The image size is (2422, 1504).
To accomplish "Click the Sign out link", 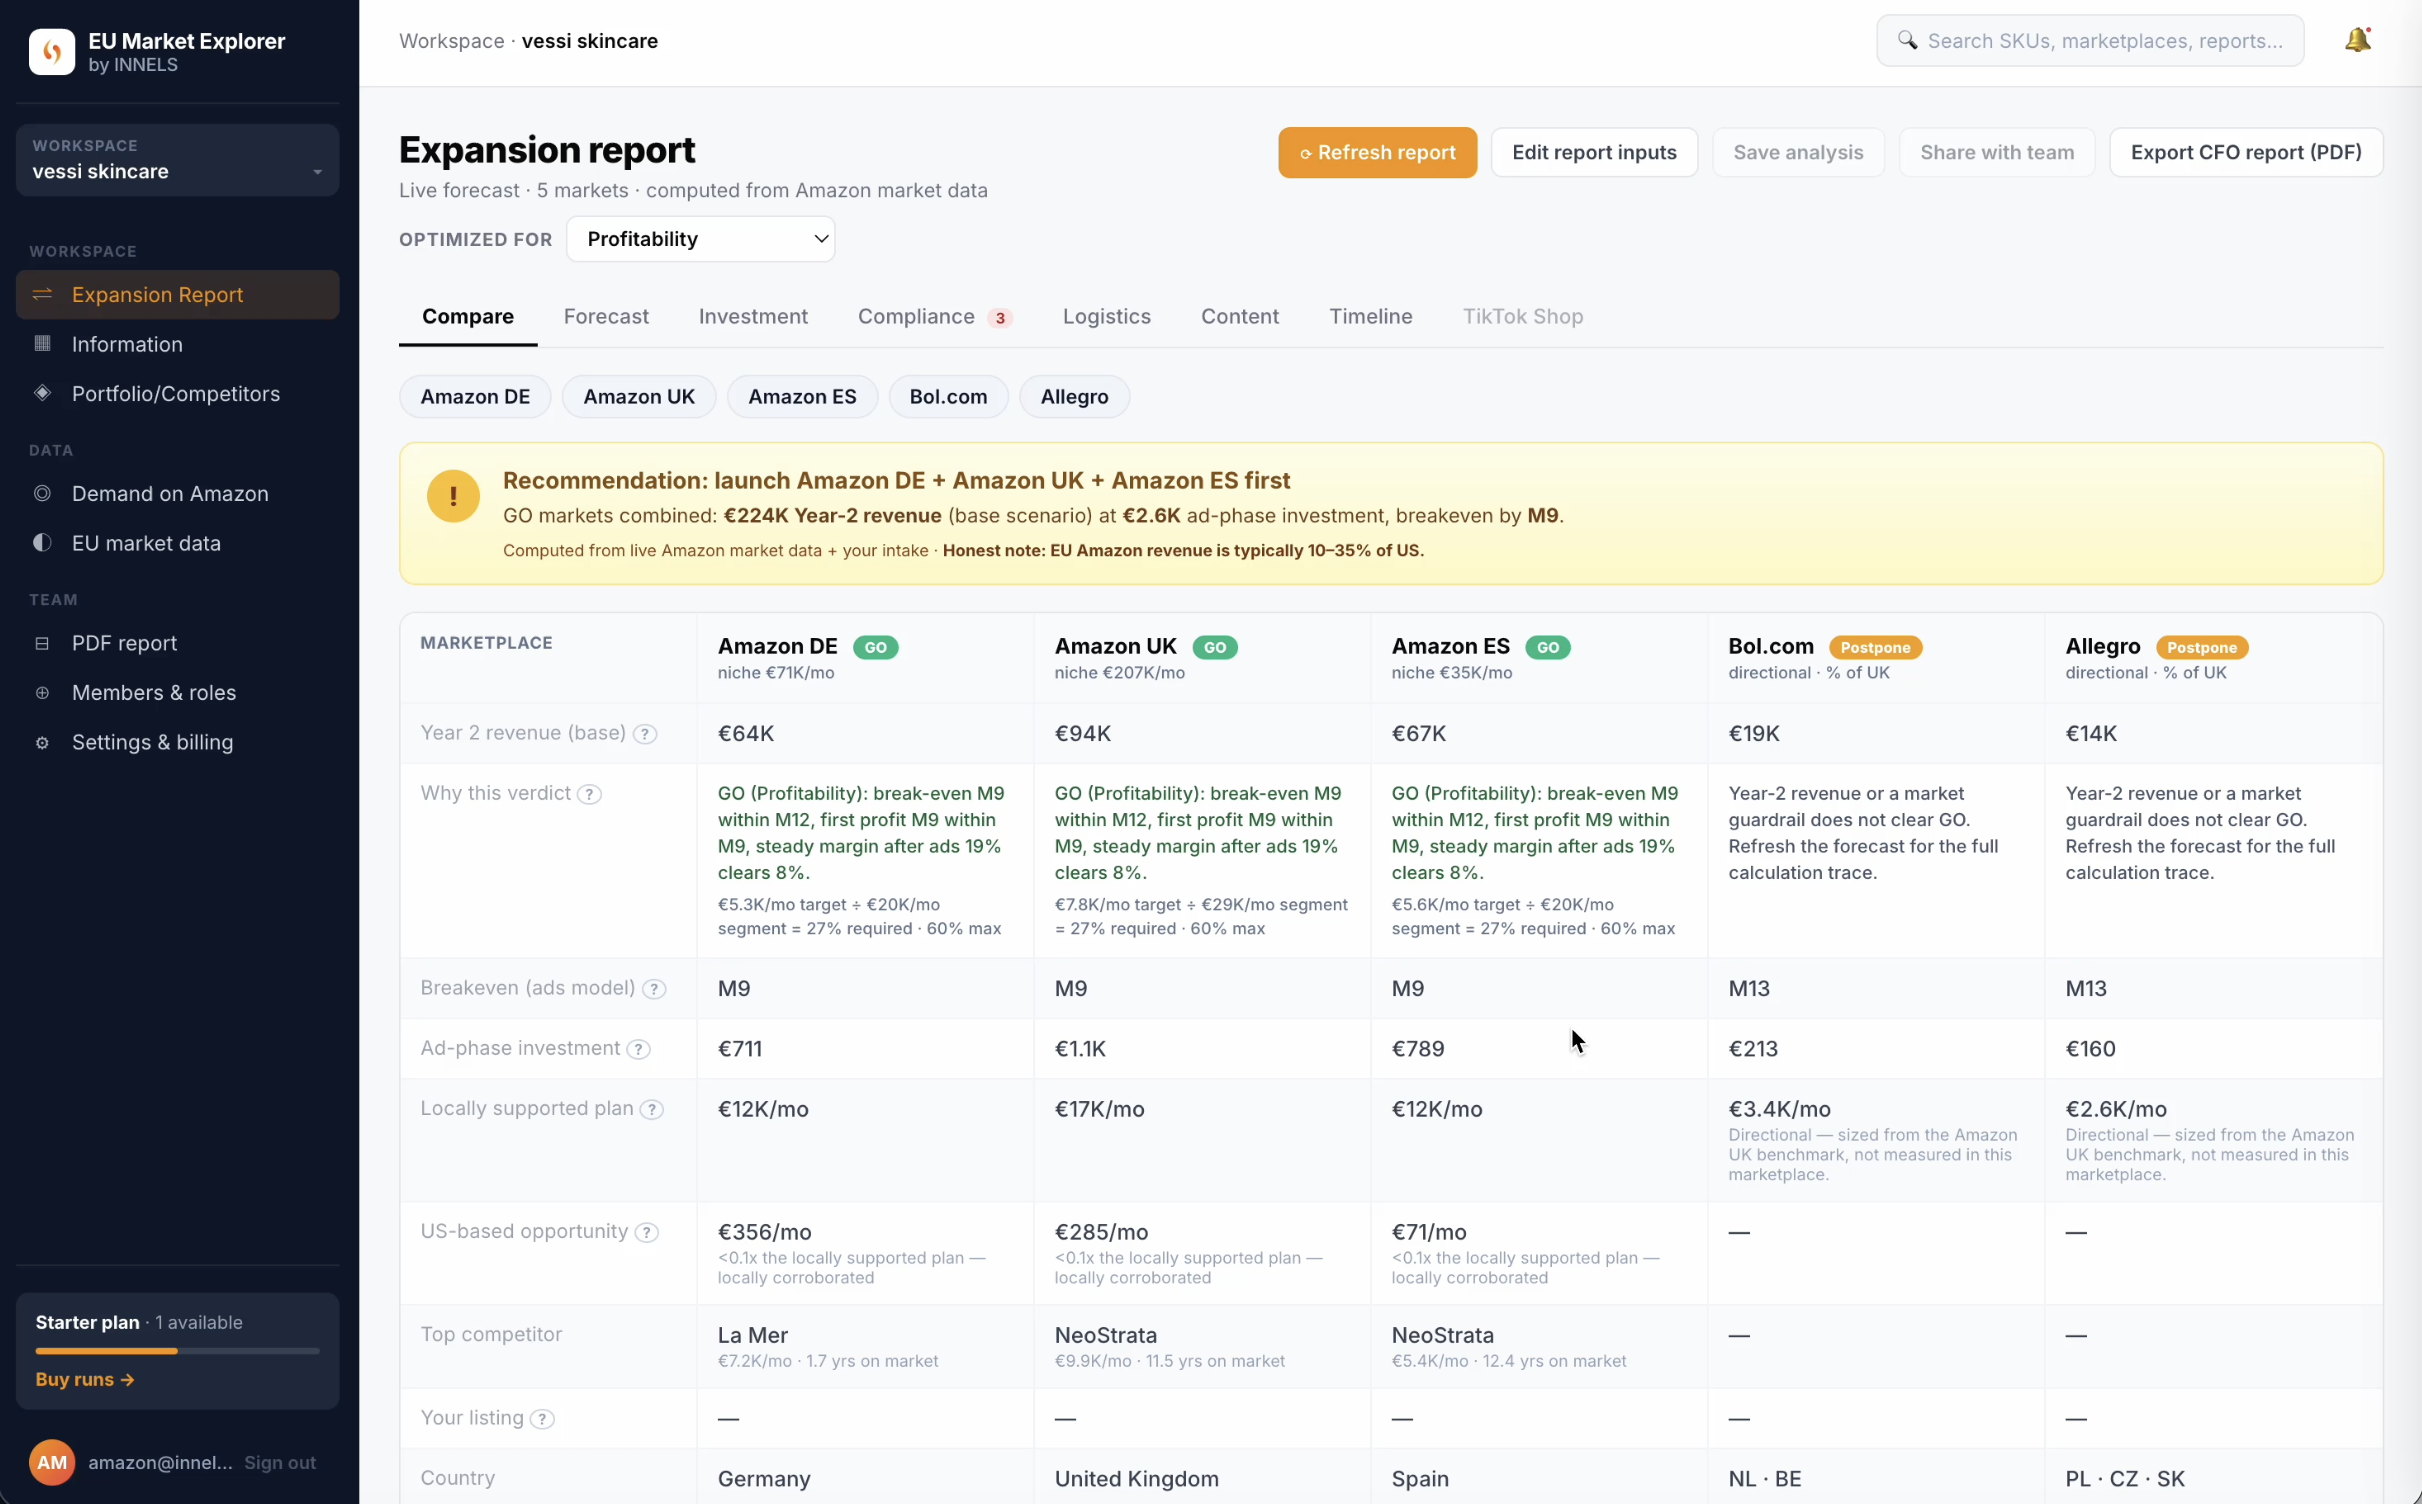I will click(x=280, y=1462).
